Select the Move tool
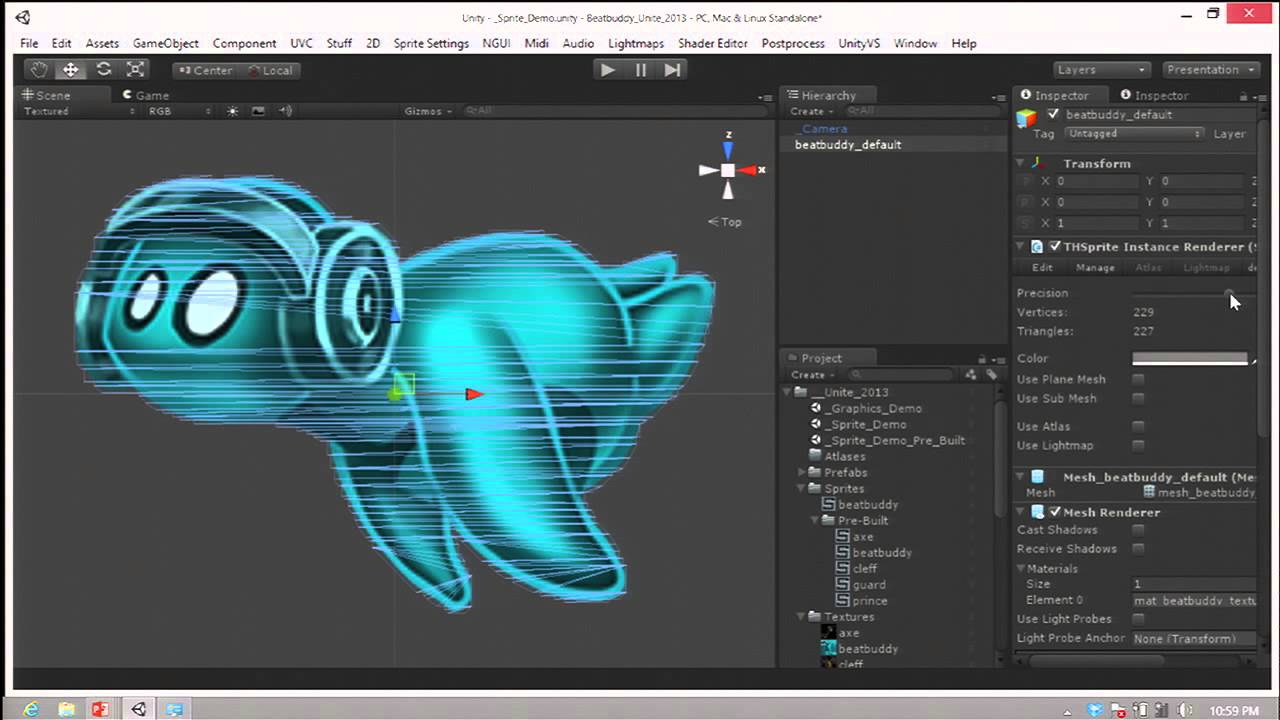 pos(71,70)
